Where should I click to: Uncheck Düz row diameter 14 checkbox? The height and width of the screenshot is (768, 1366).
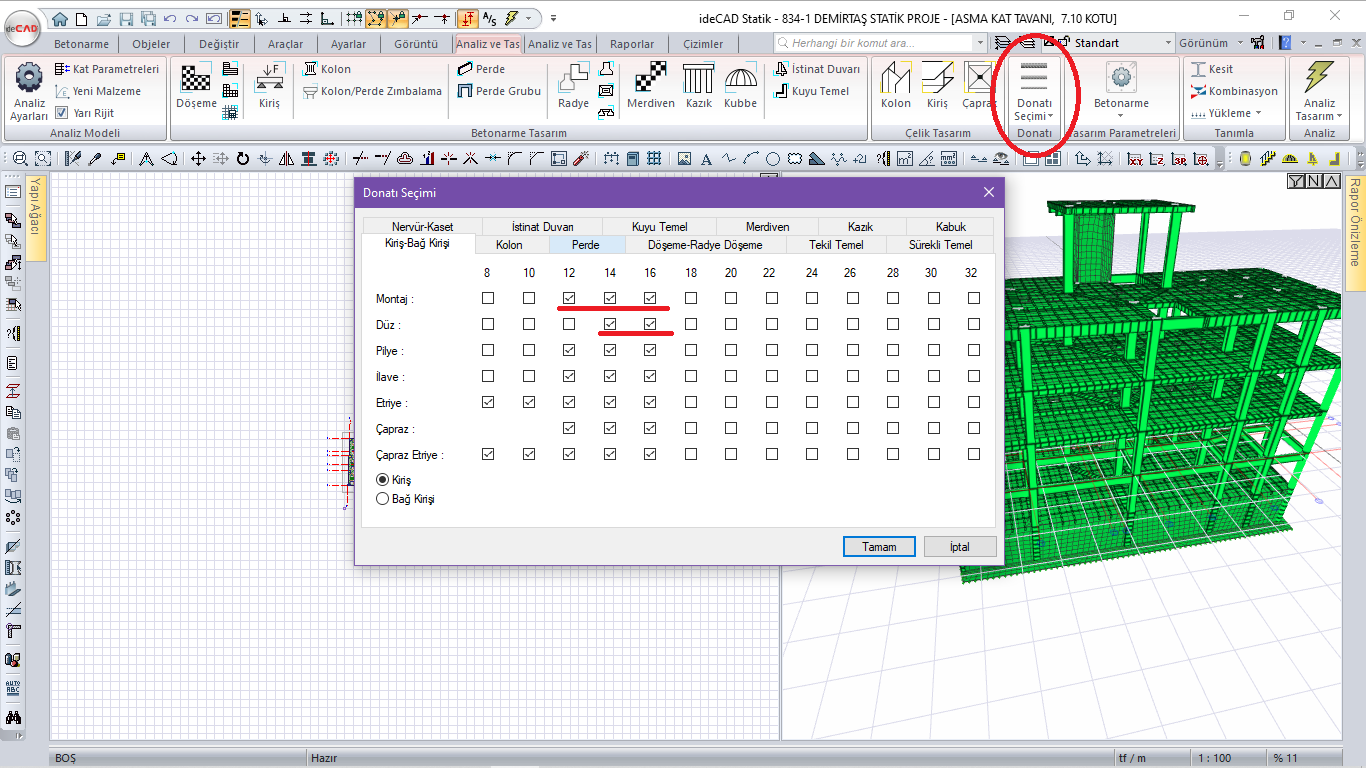610,324
